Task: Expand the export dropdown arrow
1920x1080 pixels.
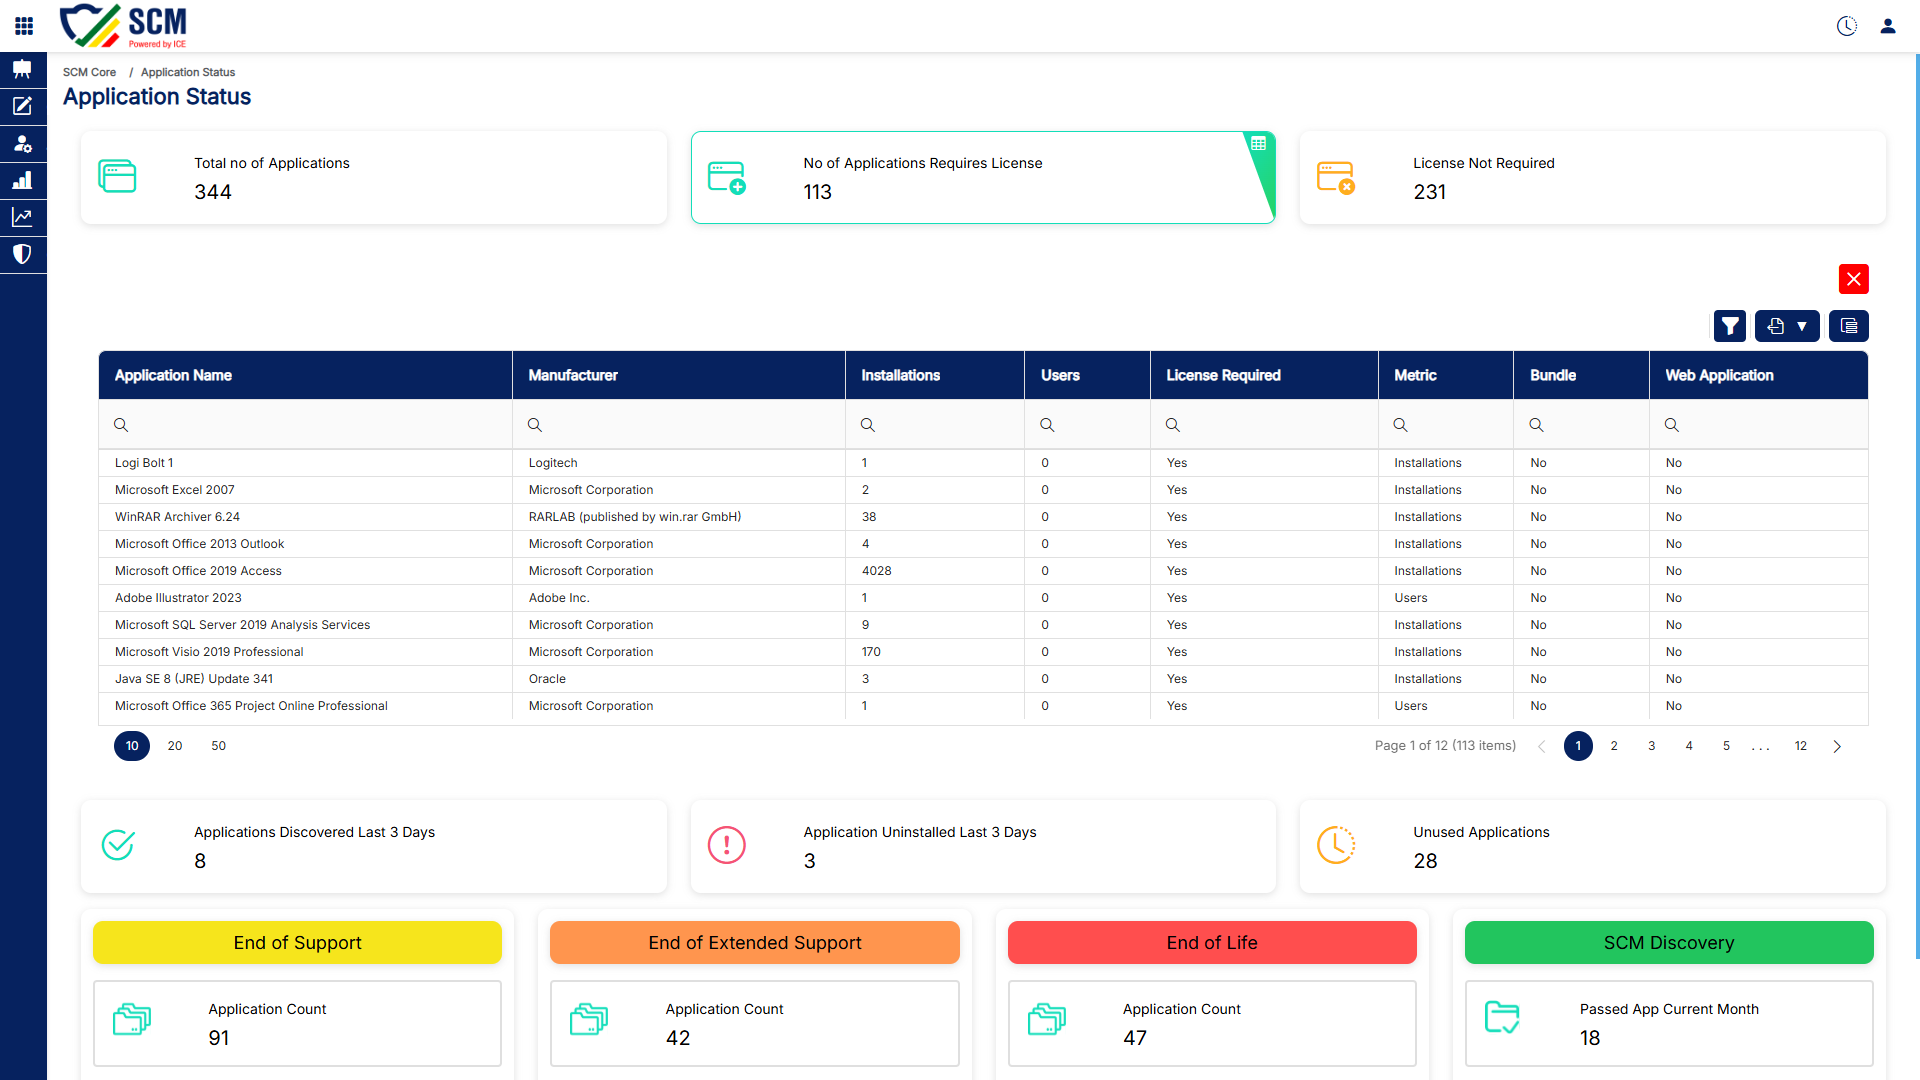Action: click(x=1802, y=326)
